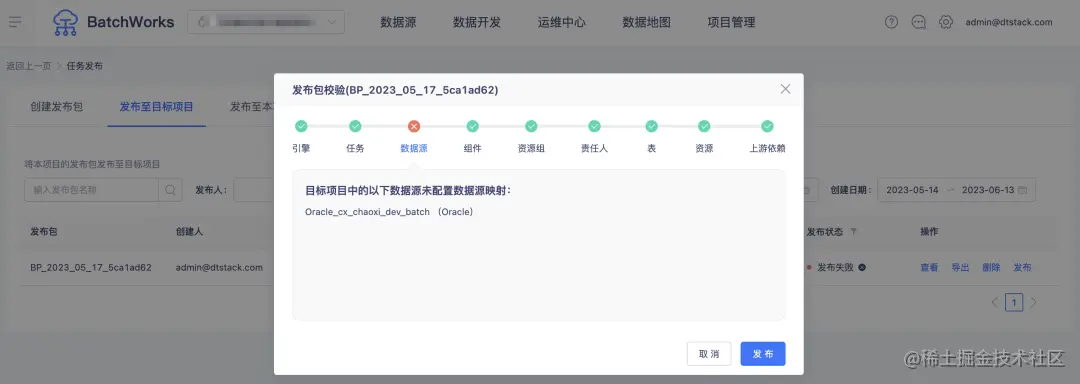Screen dimensions: 1080x384
Task: Go to 数据地图 menu
Action: (646, 22)
